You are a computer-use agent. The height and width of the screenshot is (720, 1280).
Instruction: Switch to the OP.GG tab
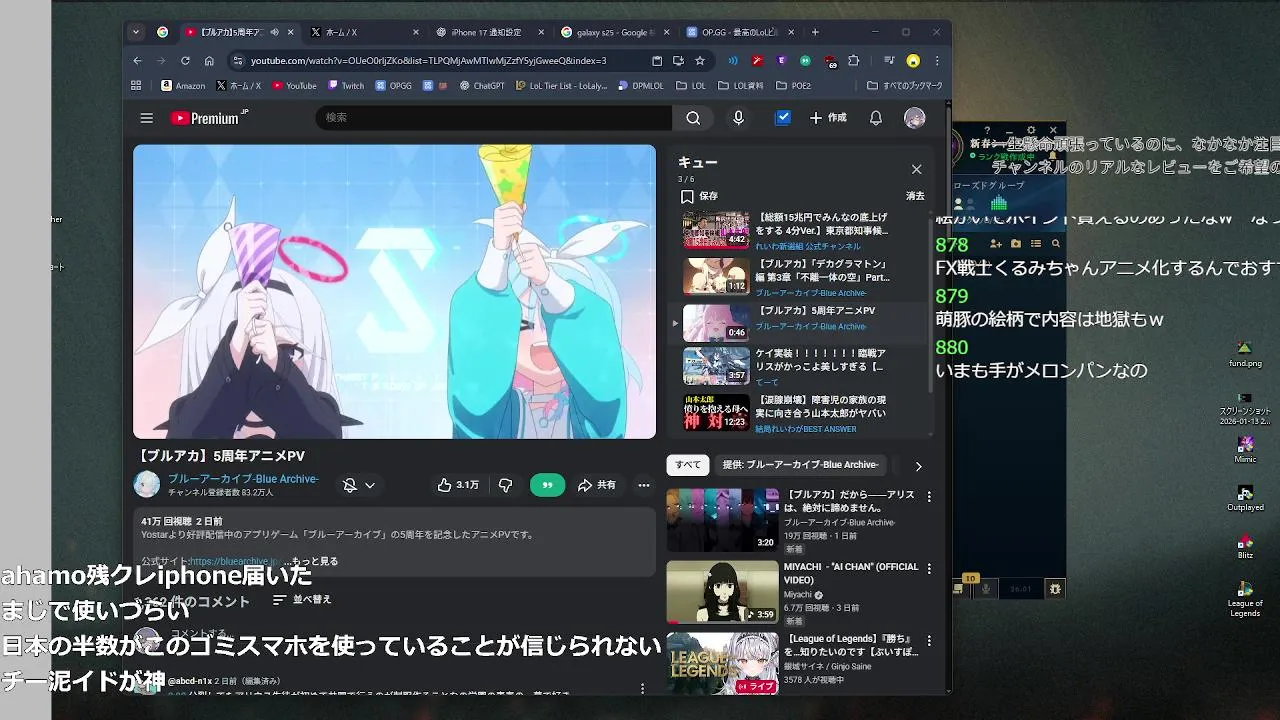738,32
